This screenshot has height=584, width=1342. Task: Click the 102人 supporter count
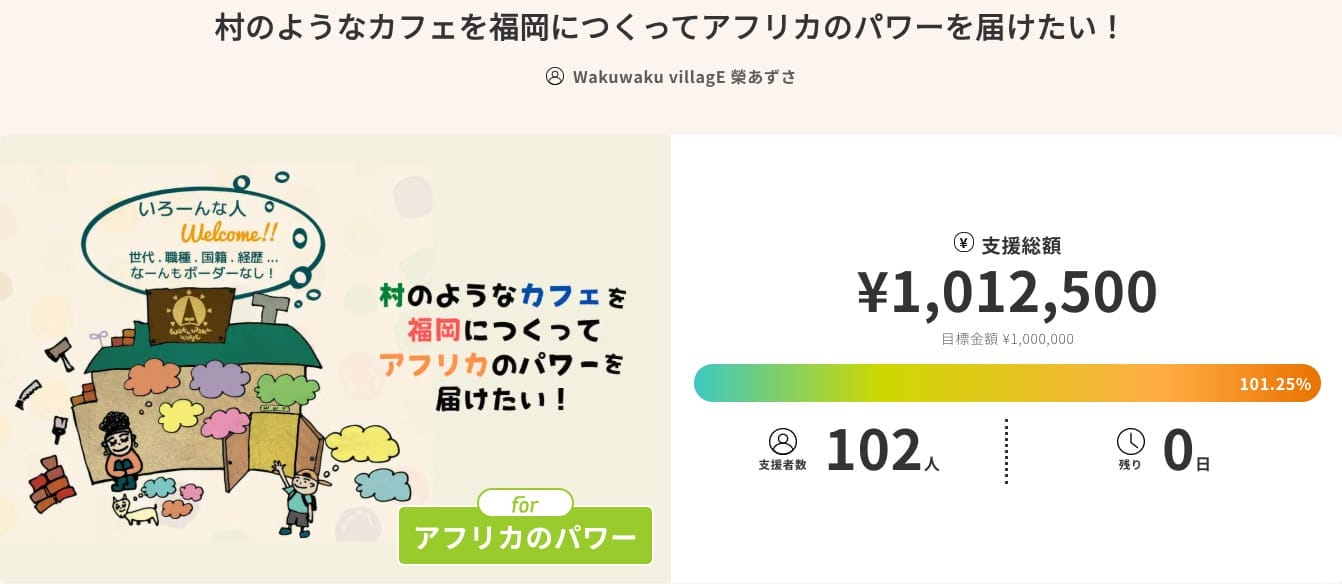click(x=882, y=451)
